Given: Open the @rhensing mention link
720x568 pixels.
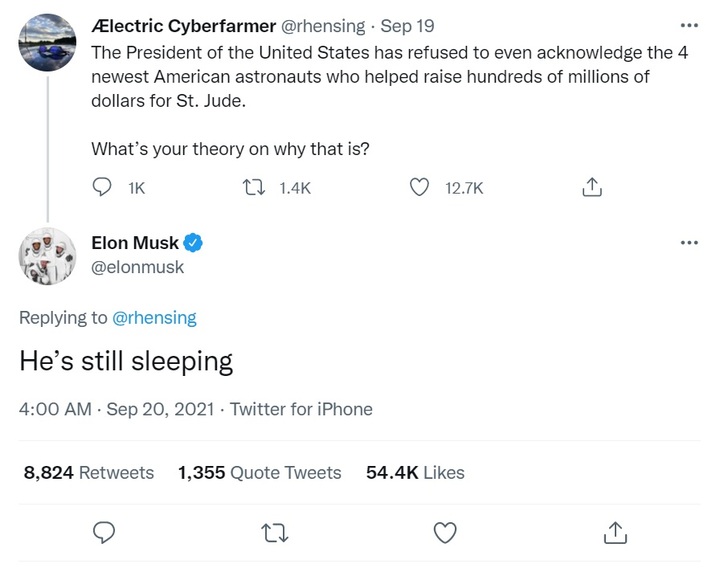Looking at the screenshot, I should tap(154, 318).
